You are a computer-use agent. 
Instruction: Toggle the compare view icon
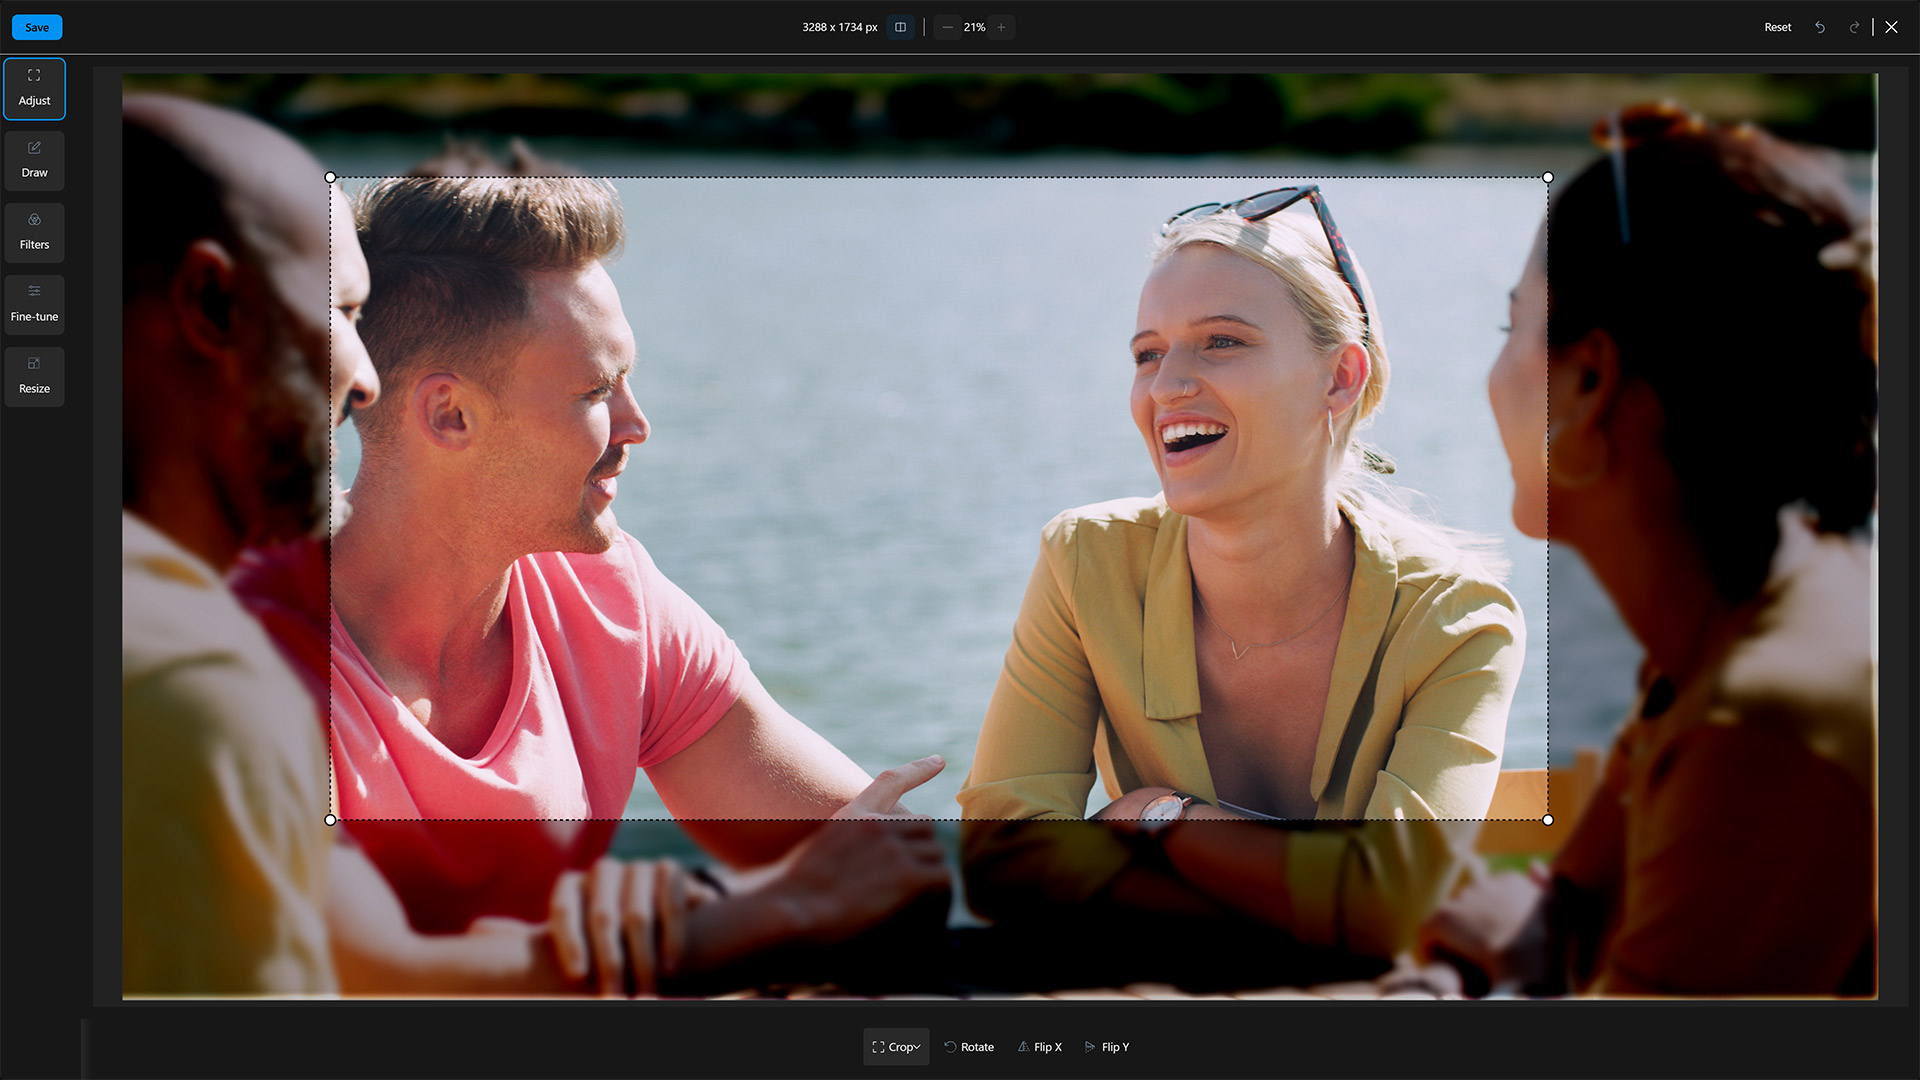[x=900, y=27]
